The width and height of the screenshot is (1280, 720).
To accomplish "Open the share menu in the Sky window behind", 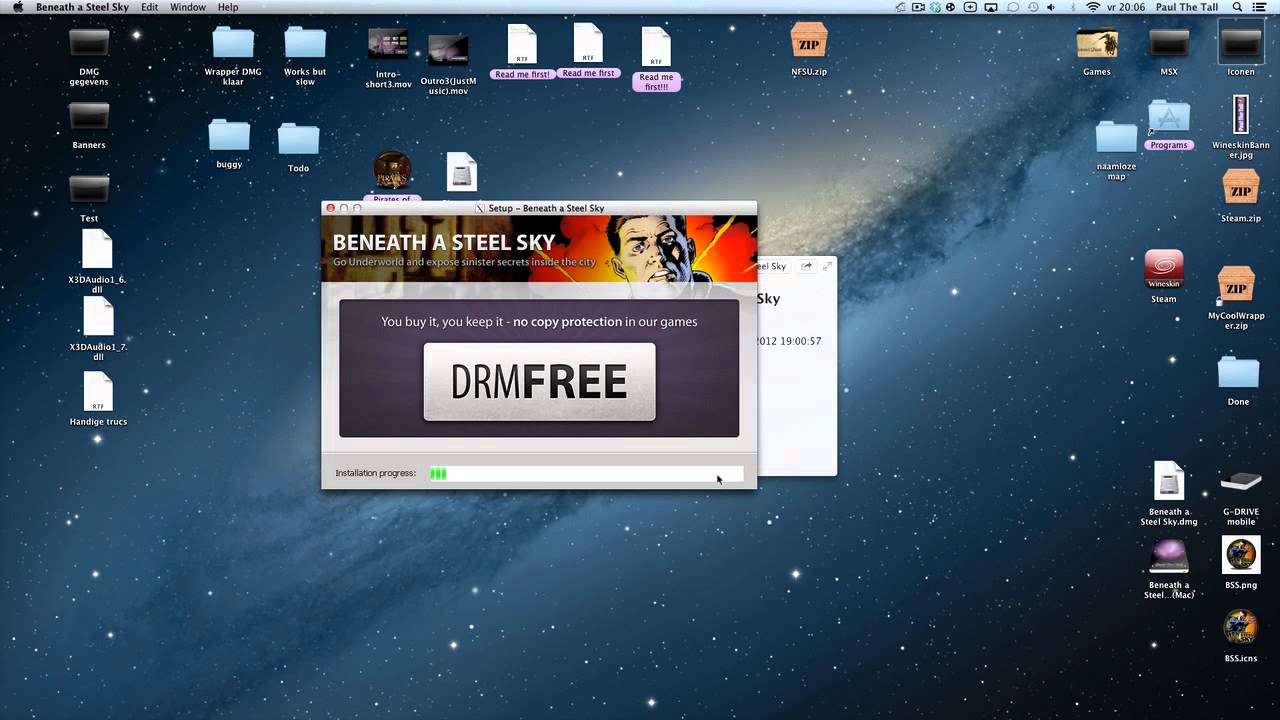I will [806, 266].
